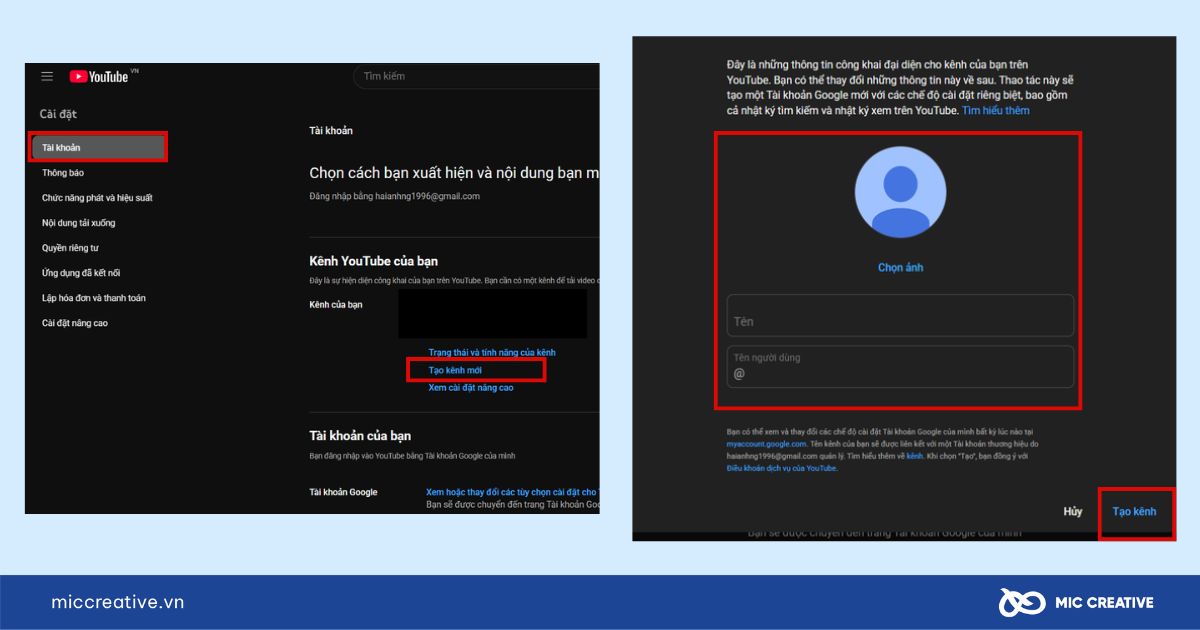Click the Kênh của bạn label

[336, 304]
